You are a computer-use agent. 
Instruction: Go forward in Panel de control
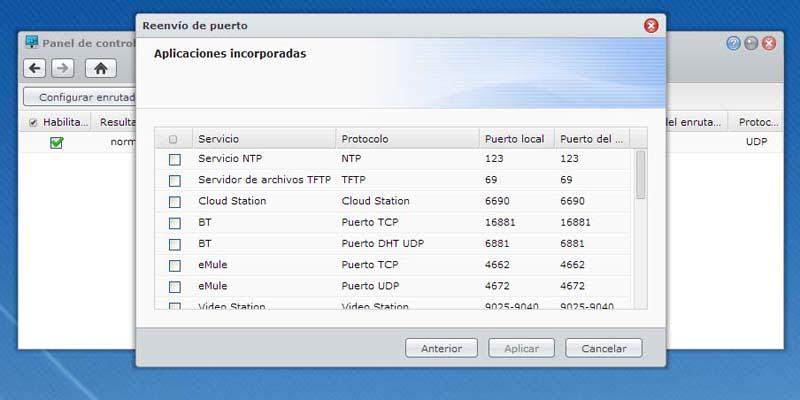pyautogui.click(x=63, y=68)
